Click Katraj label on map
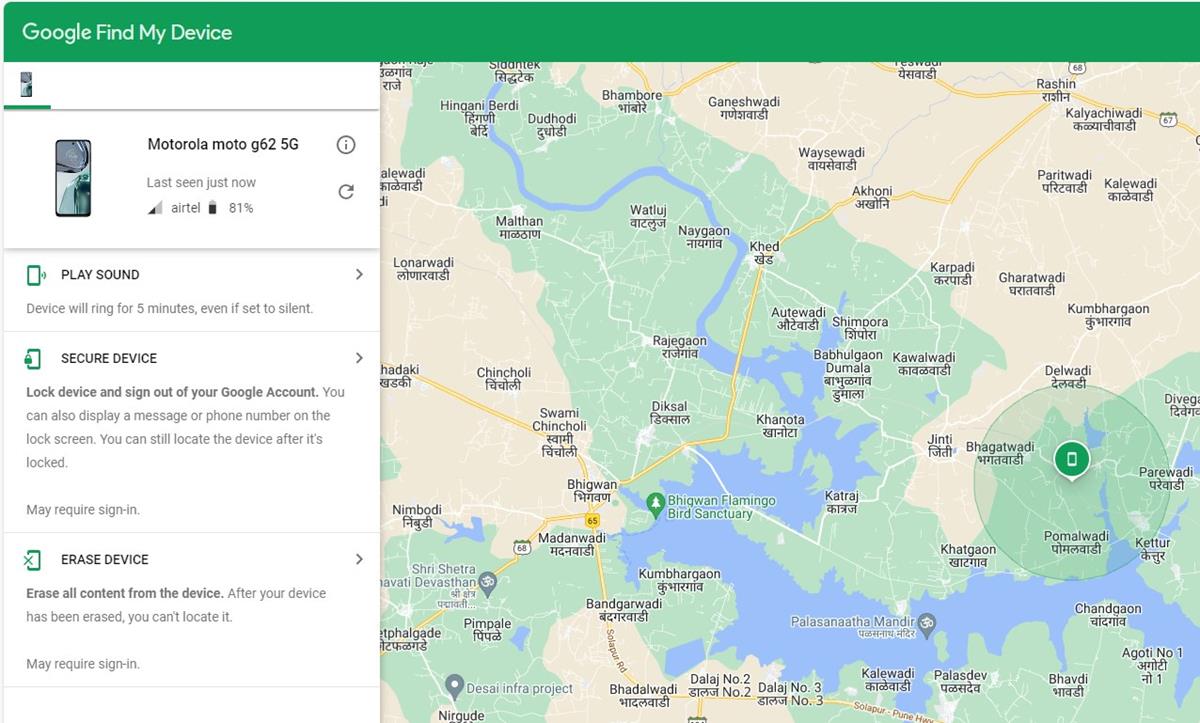Viewport: 1200px width, 723px height. 842,502
